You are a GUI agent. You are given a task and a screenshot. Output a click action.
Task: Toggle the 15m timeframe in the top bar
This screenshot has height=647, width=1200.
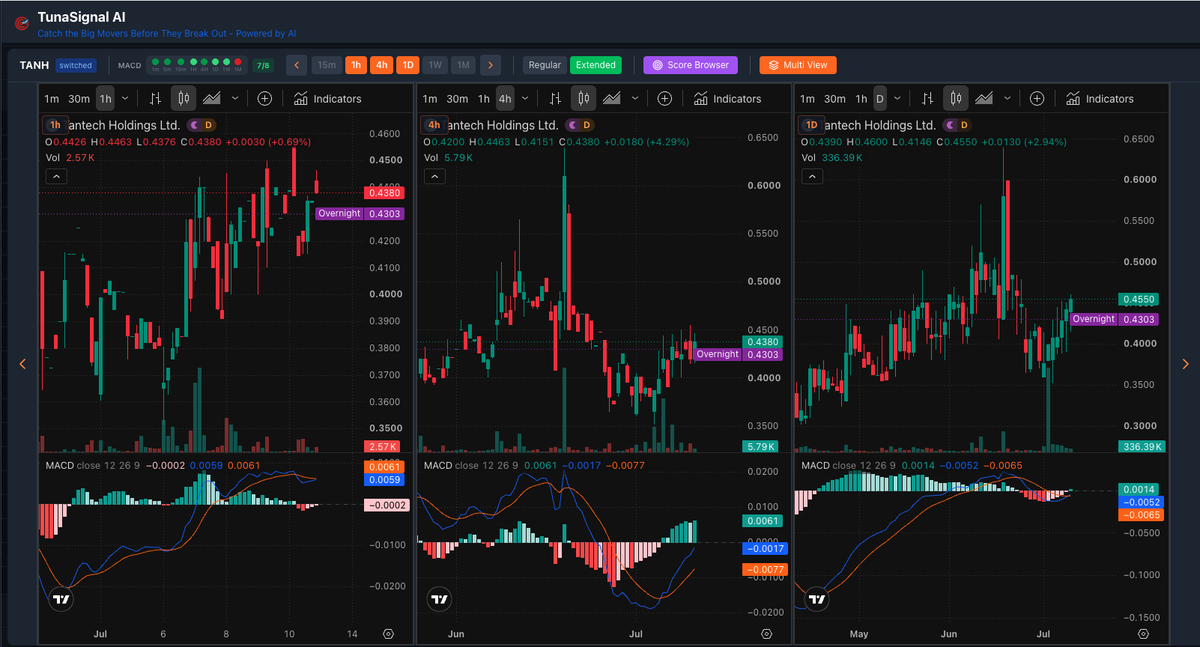tap(326, 65)
